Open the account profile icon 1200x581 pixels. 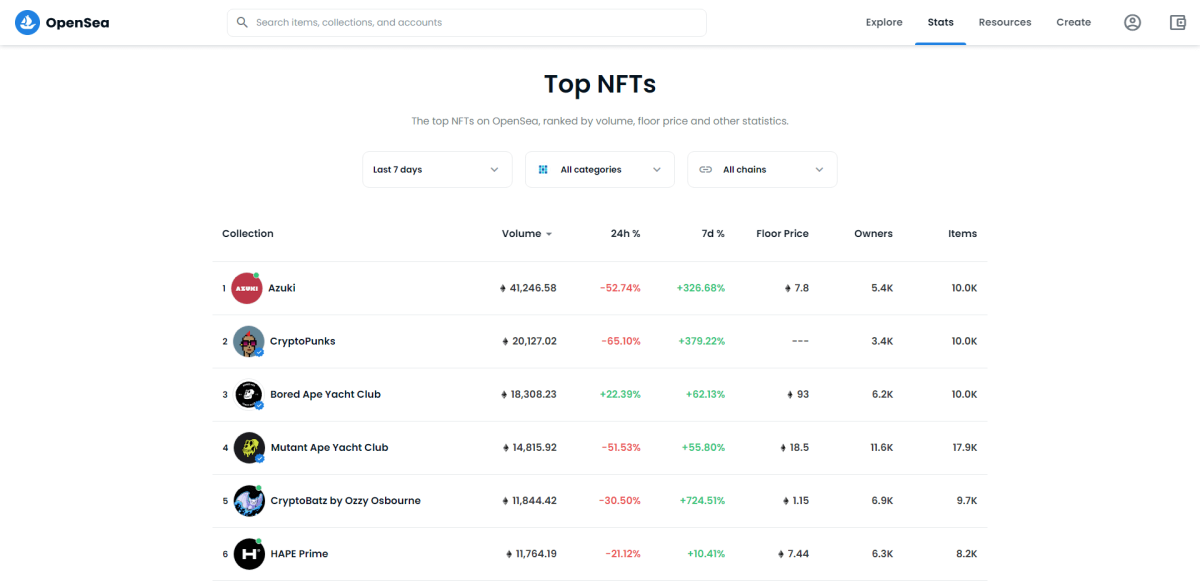click(1132, 22)
